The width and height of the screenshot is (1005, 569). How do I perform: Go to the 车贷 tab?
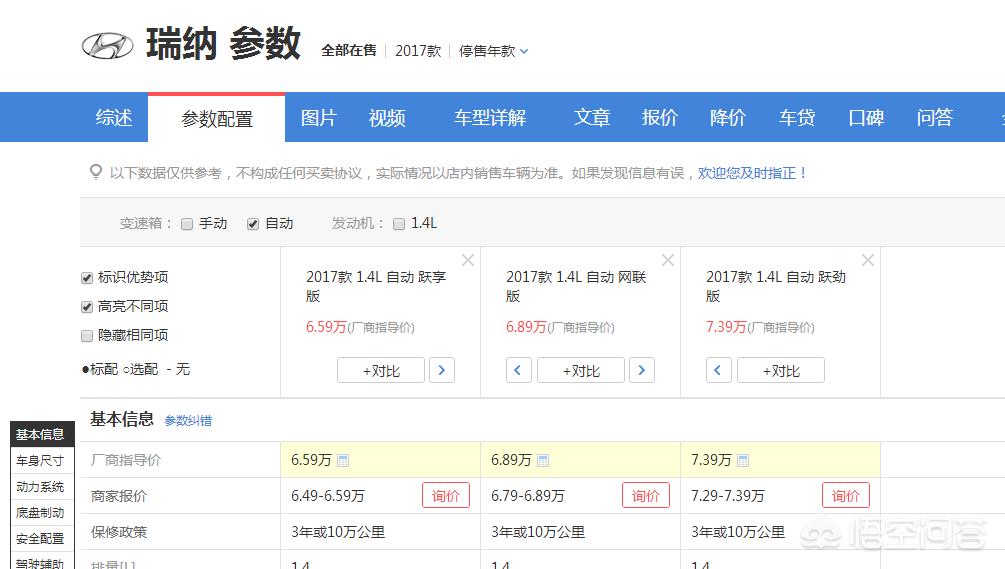(797, 117)
